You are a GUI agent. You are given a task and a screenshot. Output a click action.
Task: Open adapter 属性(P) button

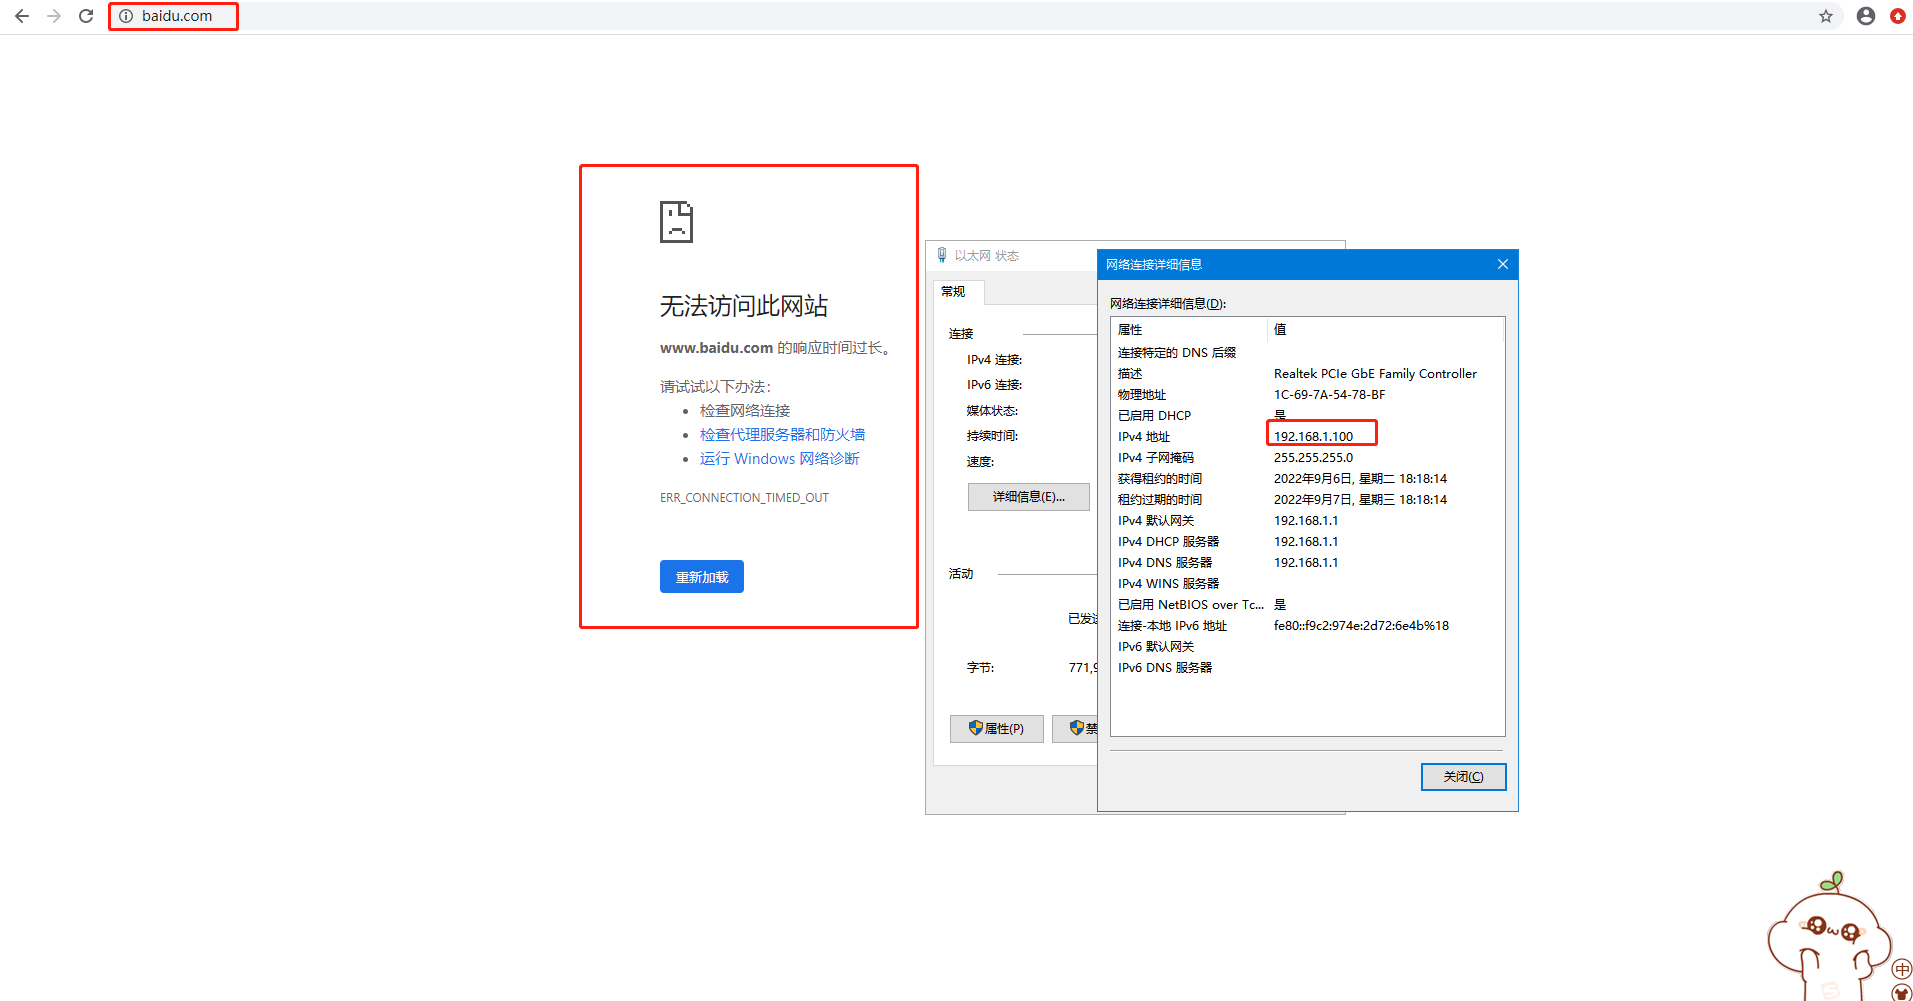pos(996,729)
